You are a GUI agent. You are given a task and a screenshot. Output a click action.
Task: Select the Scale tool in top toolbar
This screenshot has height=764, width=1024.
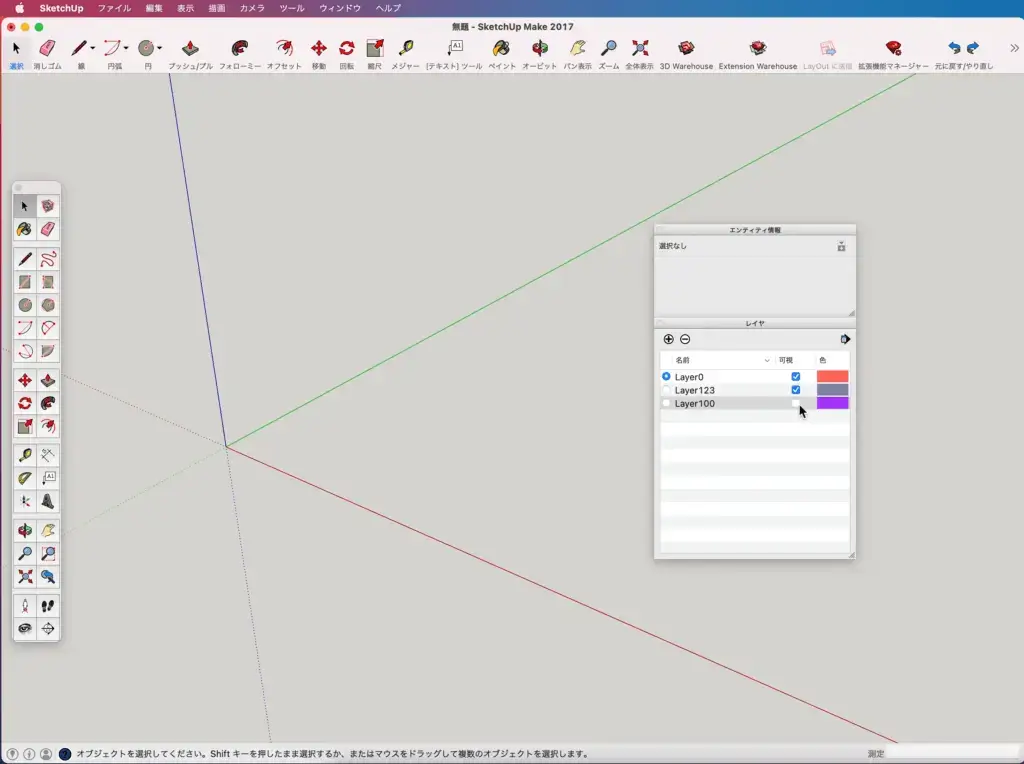(375, 48)
